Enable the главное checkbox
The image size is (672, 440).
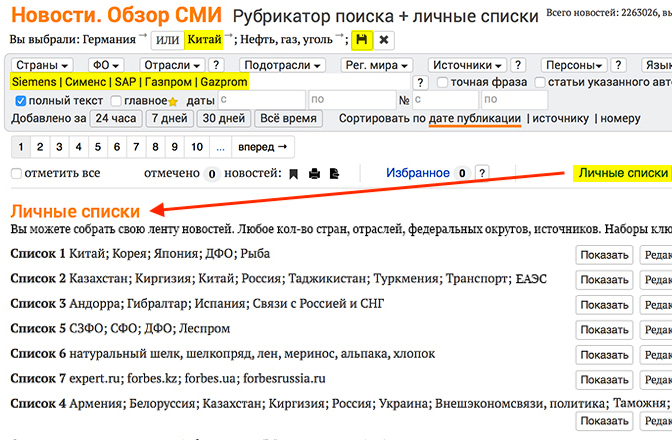[x=116, y=101]
